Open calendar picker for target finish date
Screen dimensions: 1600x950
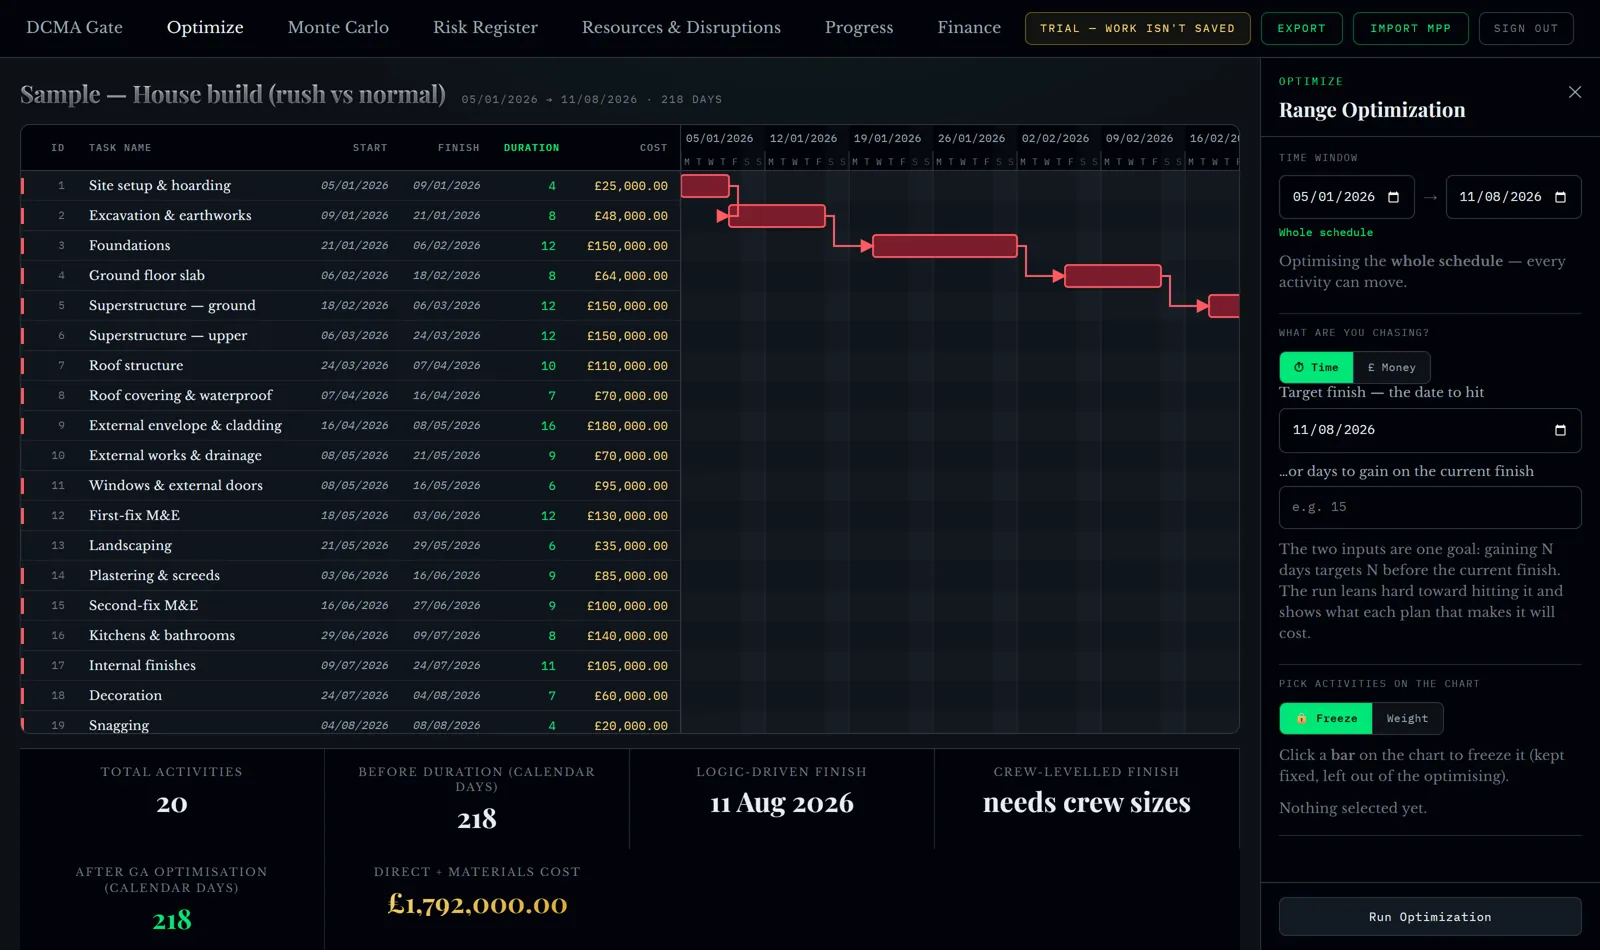(x=1560, y=430)
